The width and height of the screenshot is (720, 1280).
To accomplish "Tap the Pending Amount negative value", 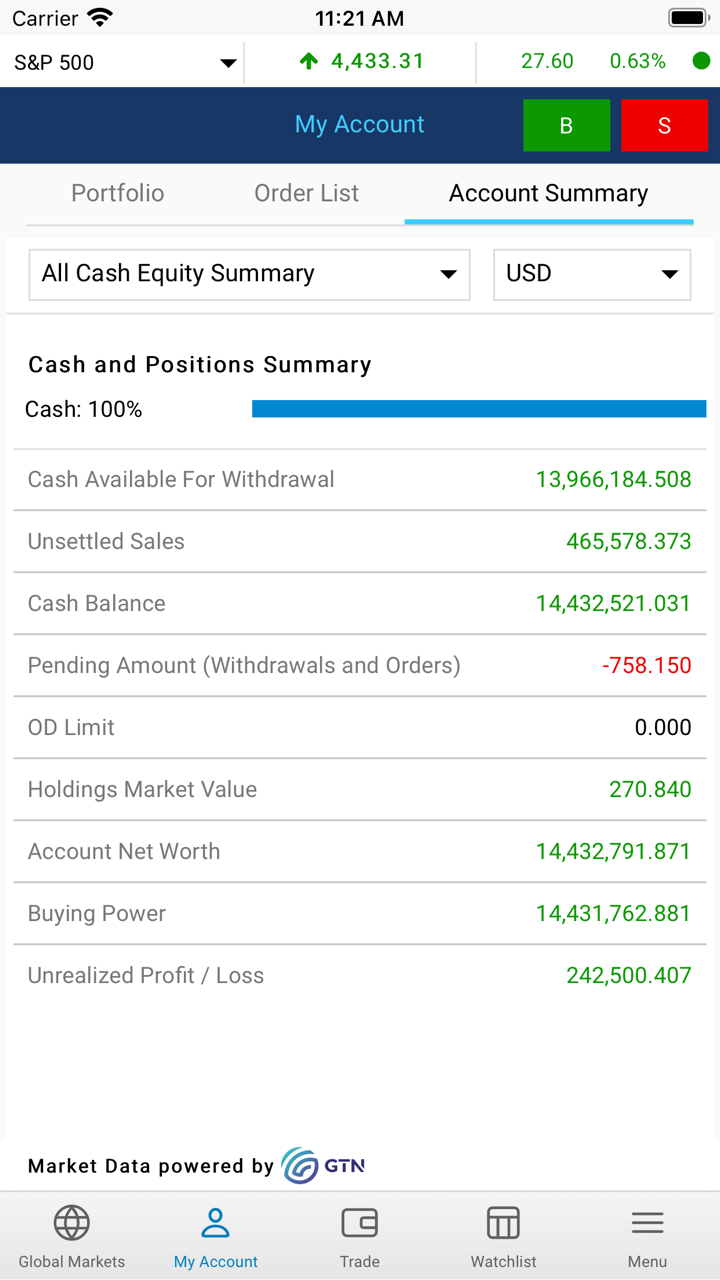I will 647,666.
